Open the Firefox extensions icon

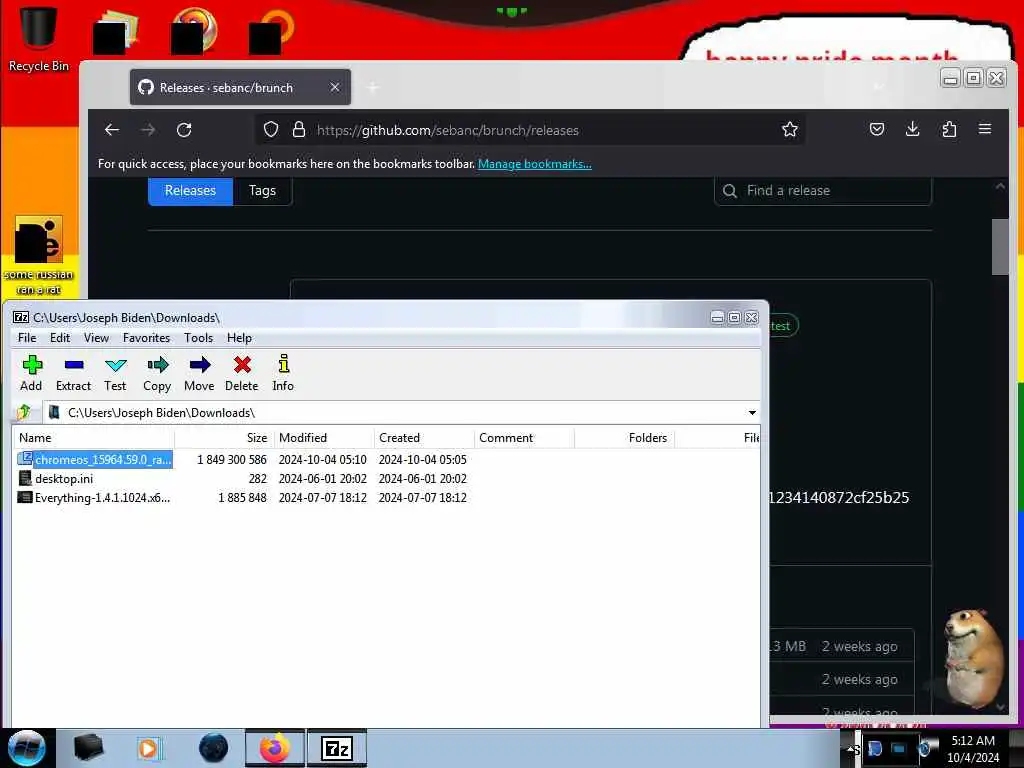tap(949, 129)
